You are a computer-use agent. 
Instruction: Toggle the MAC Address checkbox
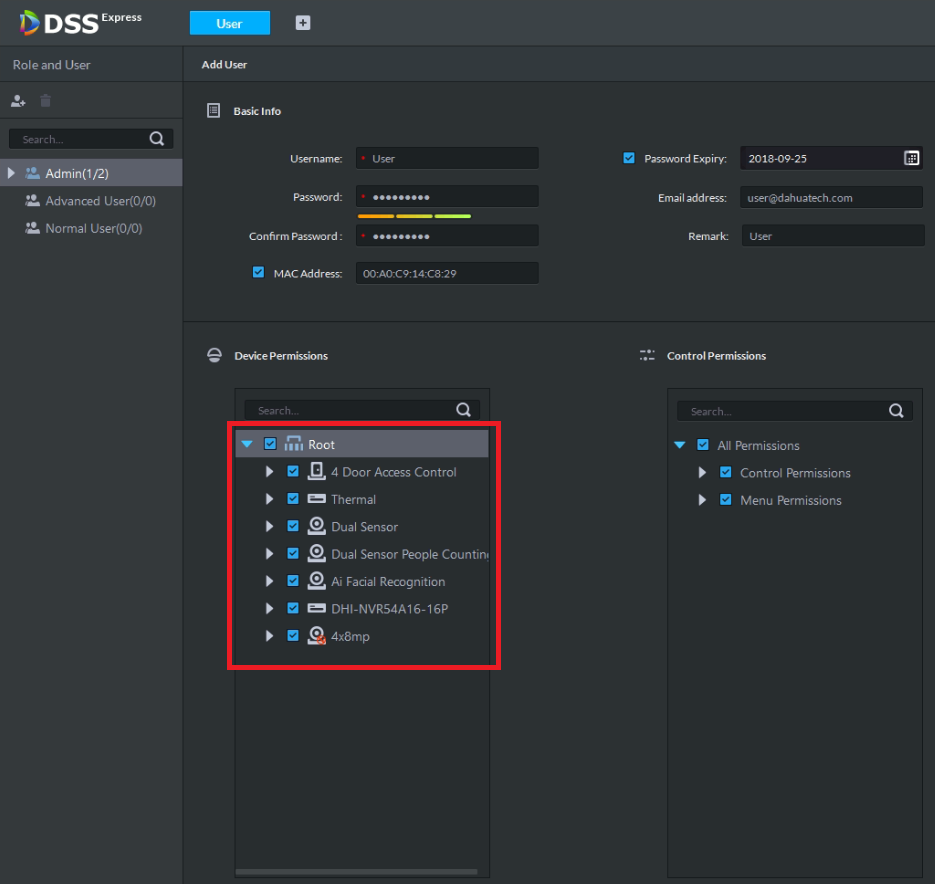pyautogui.click(x=259, y=272)
